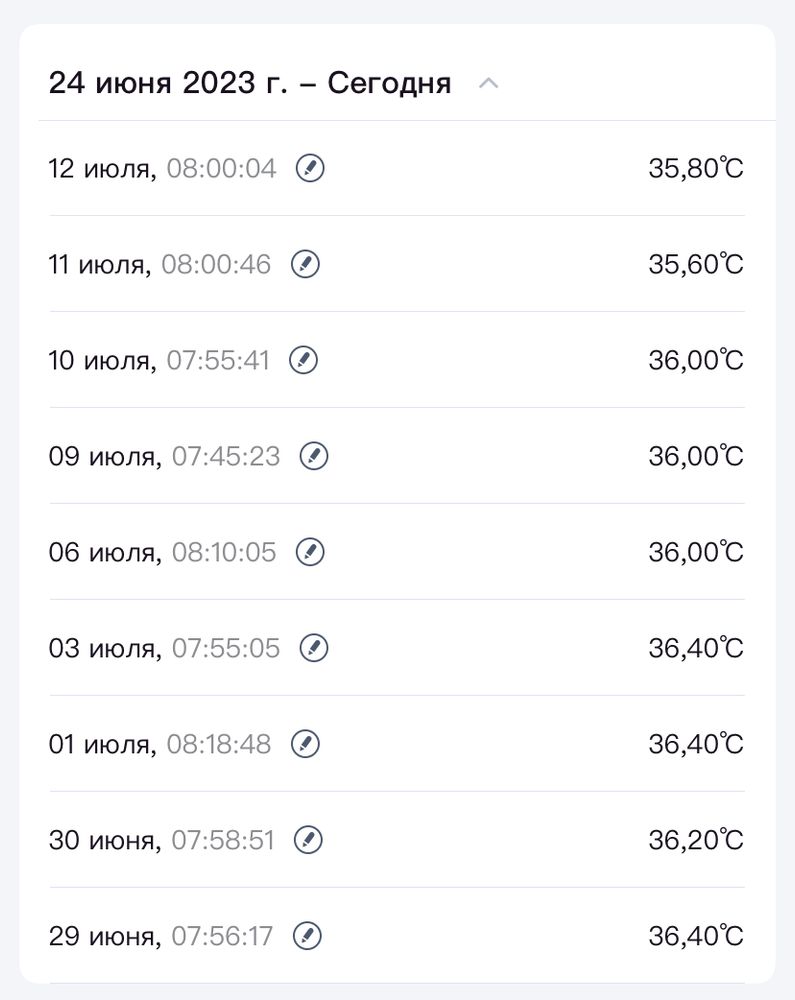
Task: Edit the 30 июня temperature record
Action: [308, 840]
